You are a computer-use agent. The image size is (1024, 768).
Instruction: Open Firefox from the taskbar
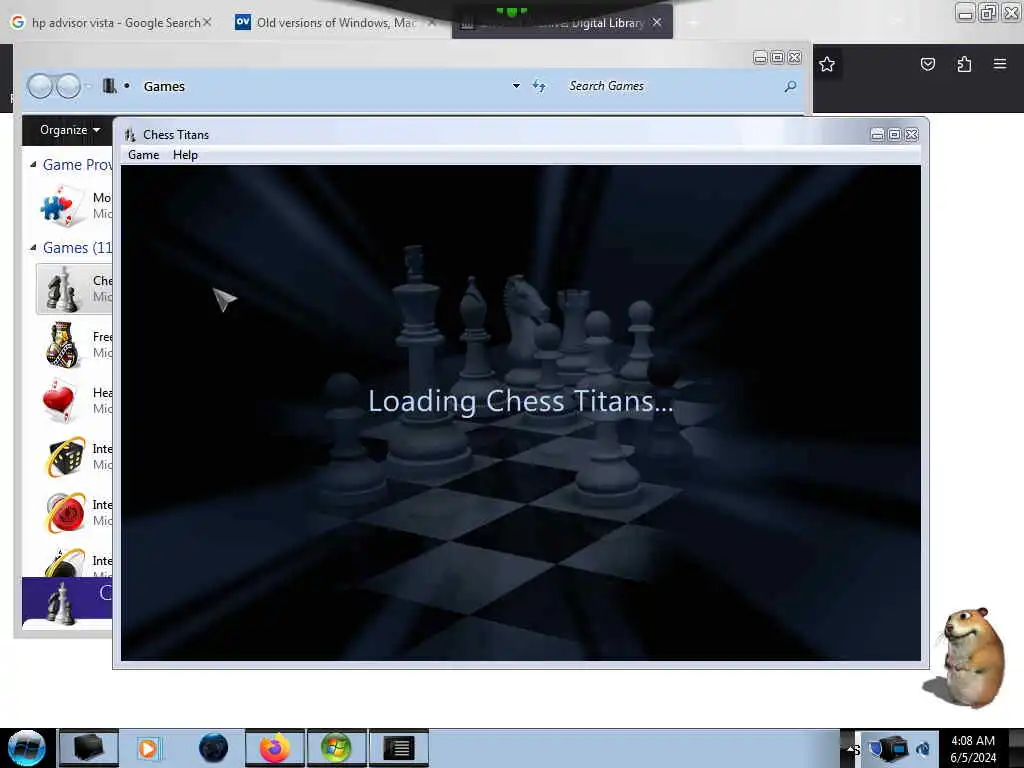point(275,748)
